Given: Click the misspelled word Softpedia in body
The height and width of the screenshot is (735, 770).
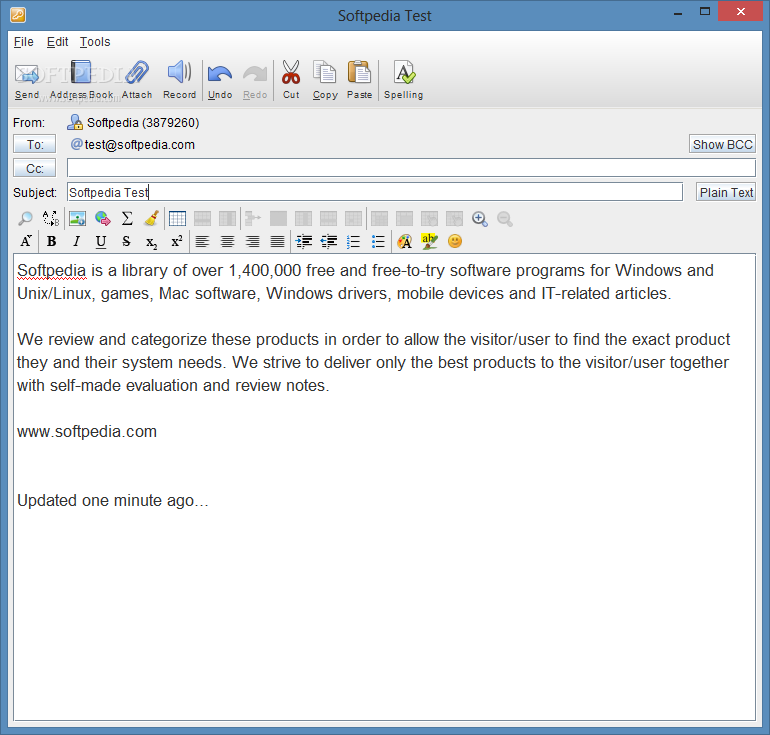Looking at the screenshot, I should (x=52, y=271).
